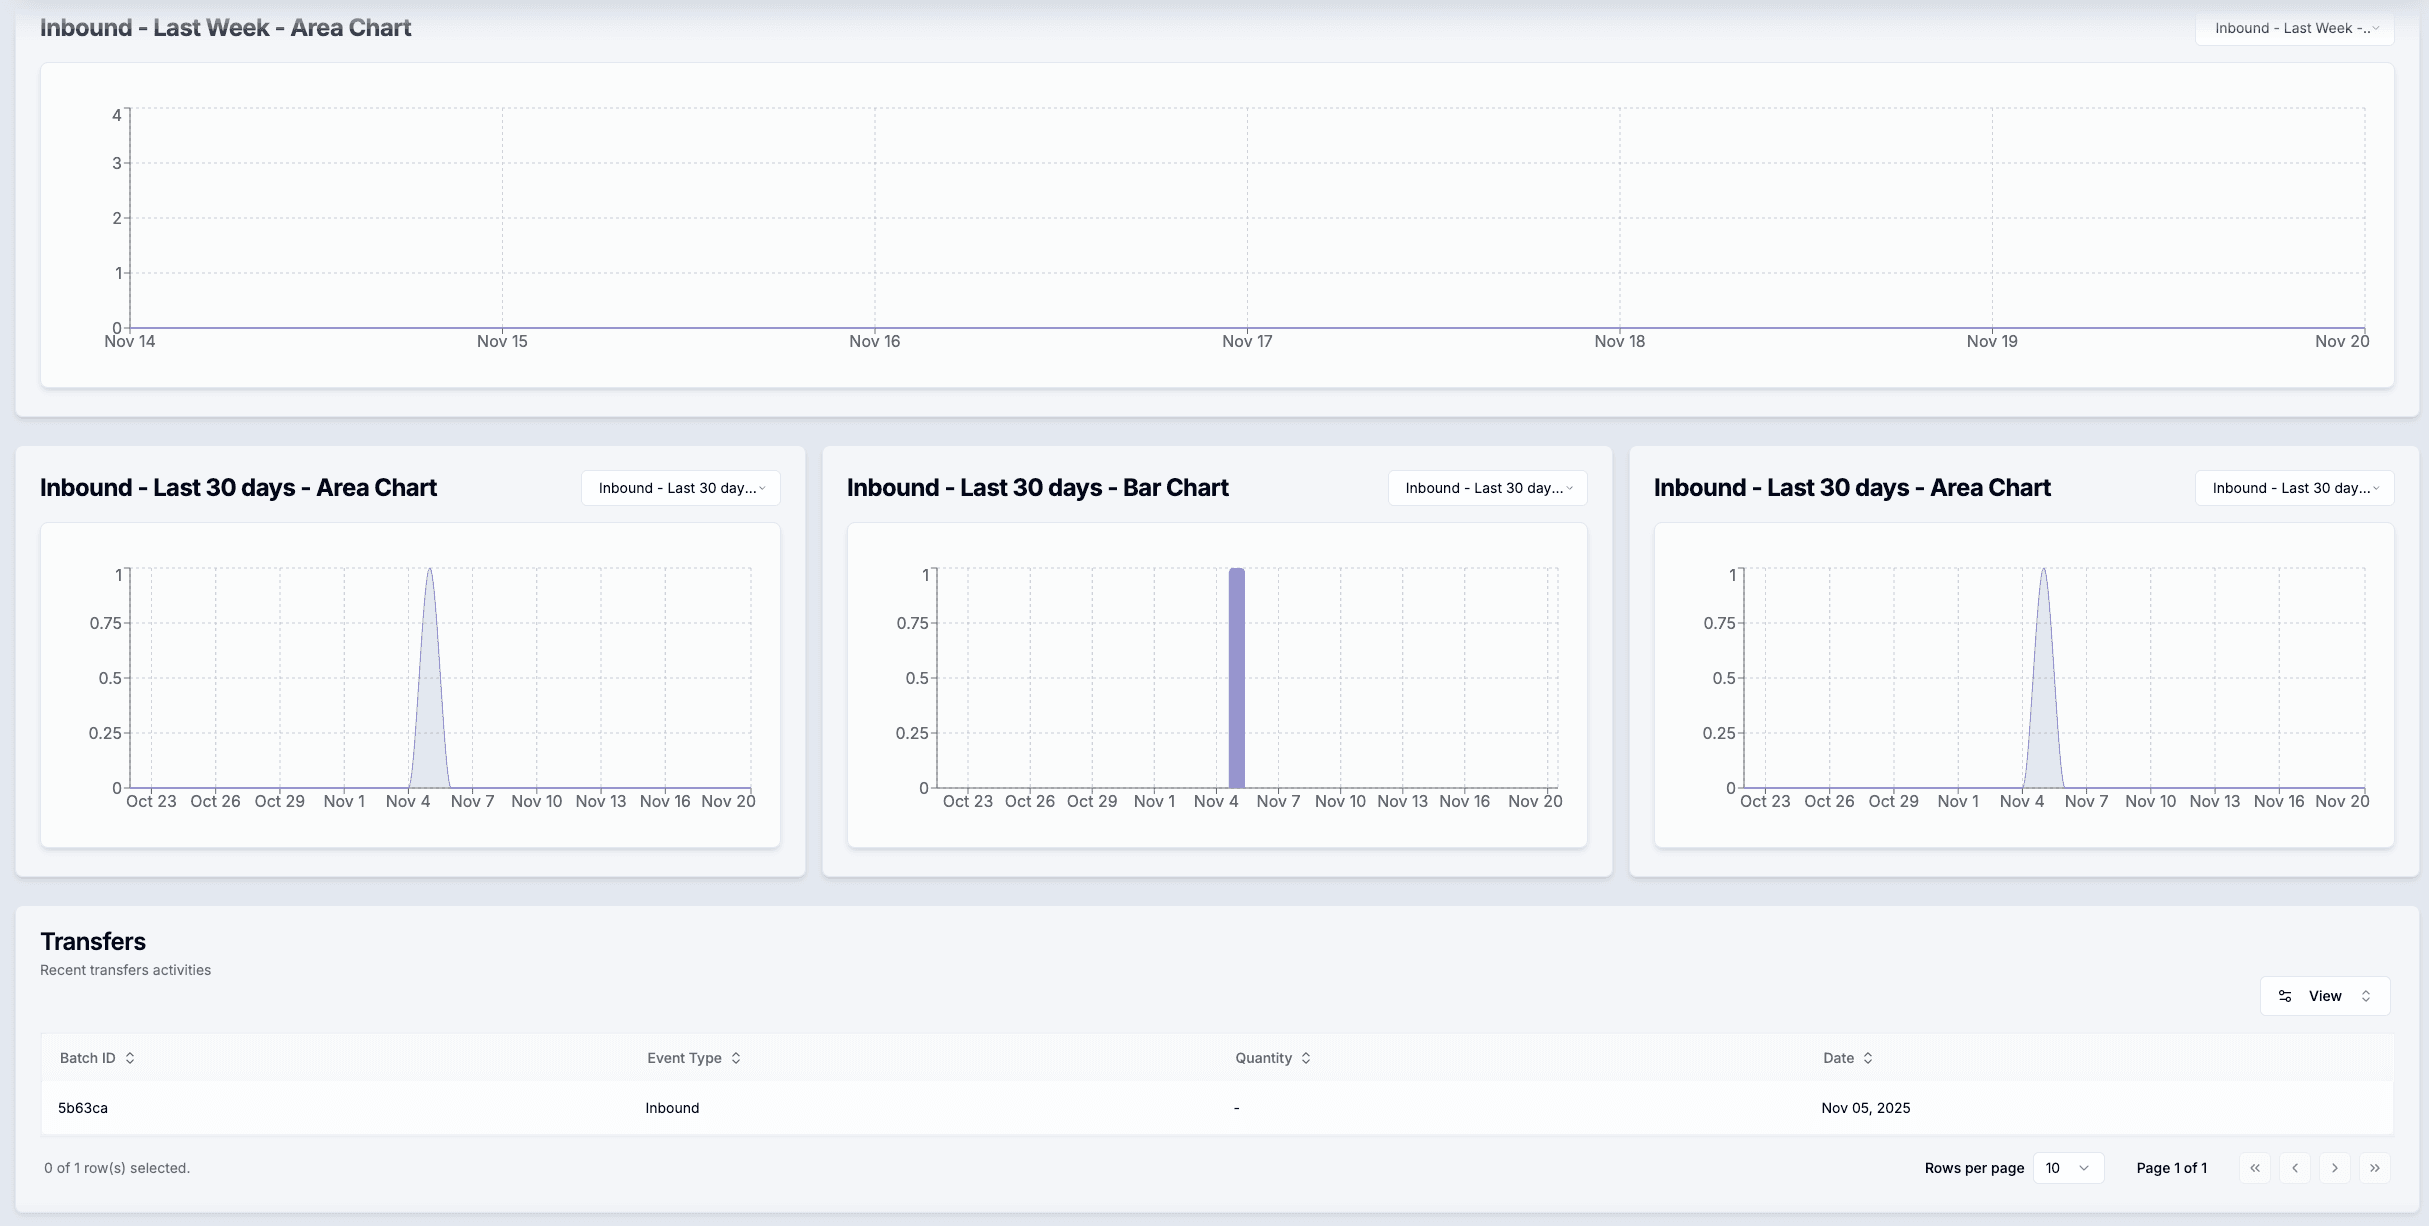Click Quantity column sort icon

[1306, 1058]
